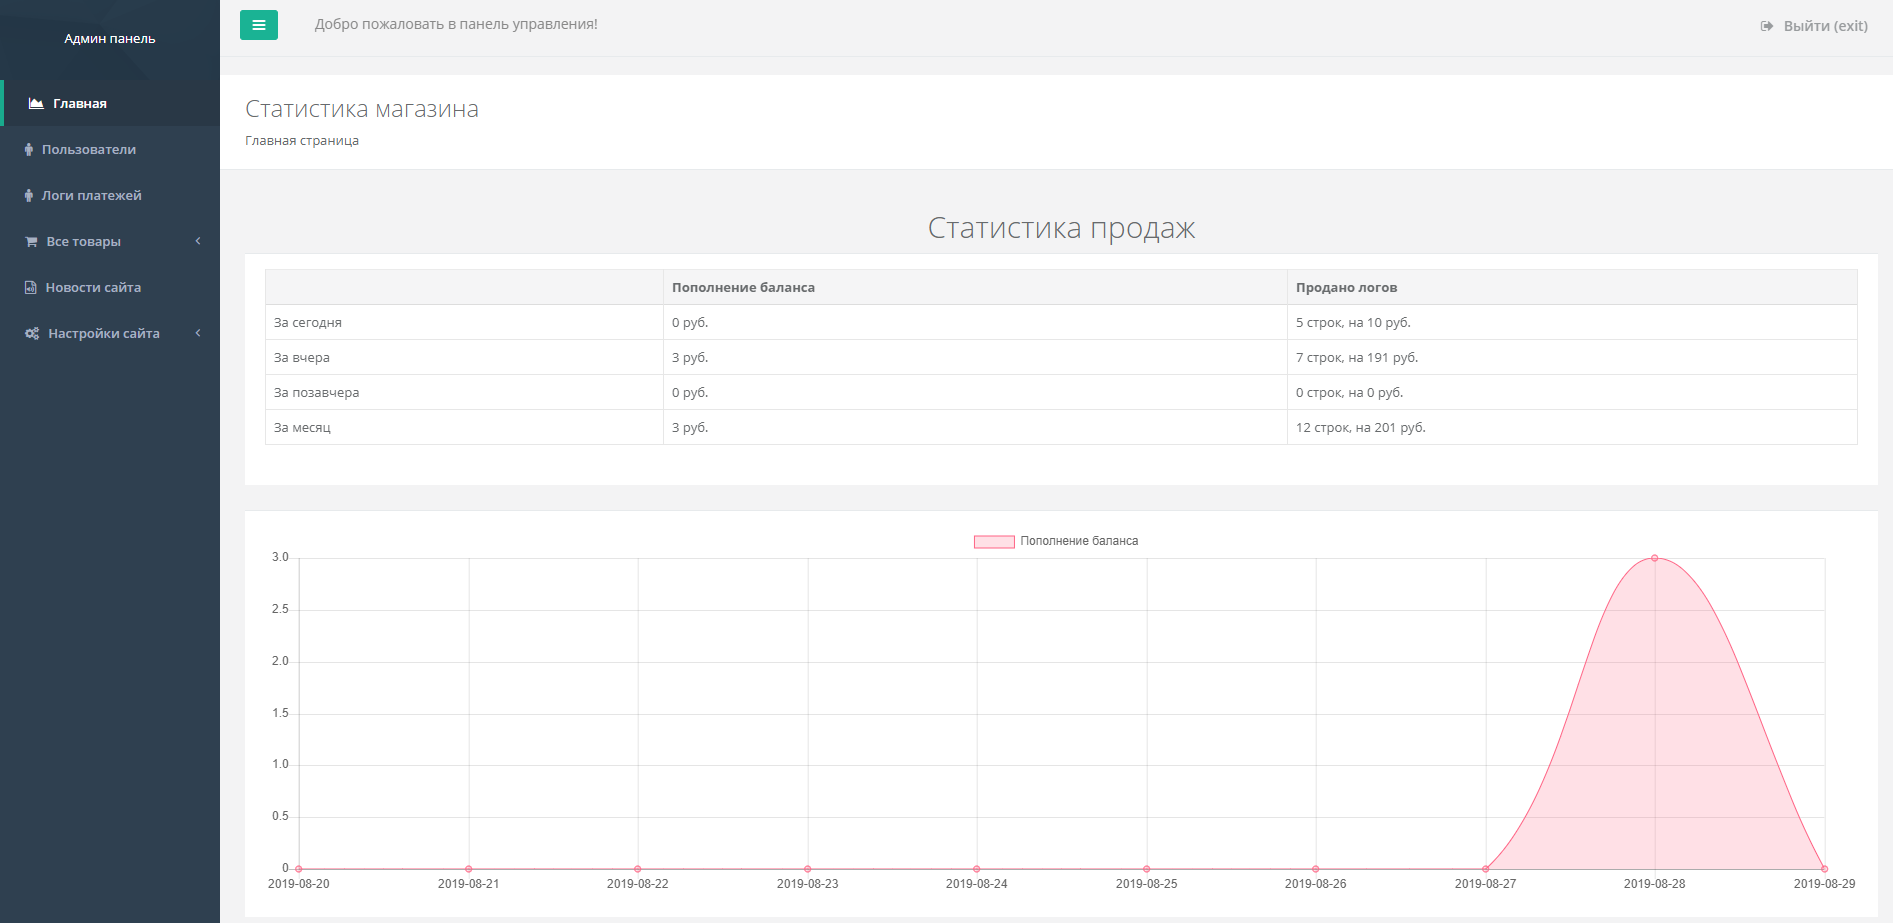Select the user icon beside Пользователи

(27, 149)
